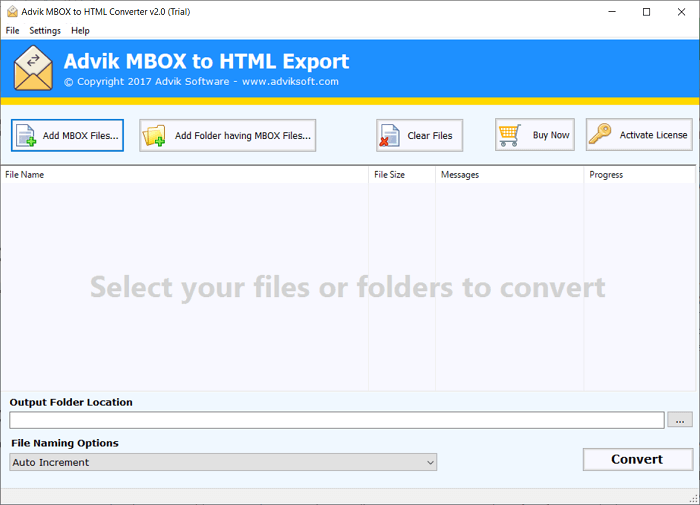Click the Convert button

coord(637,459)
